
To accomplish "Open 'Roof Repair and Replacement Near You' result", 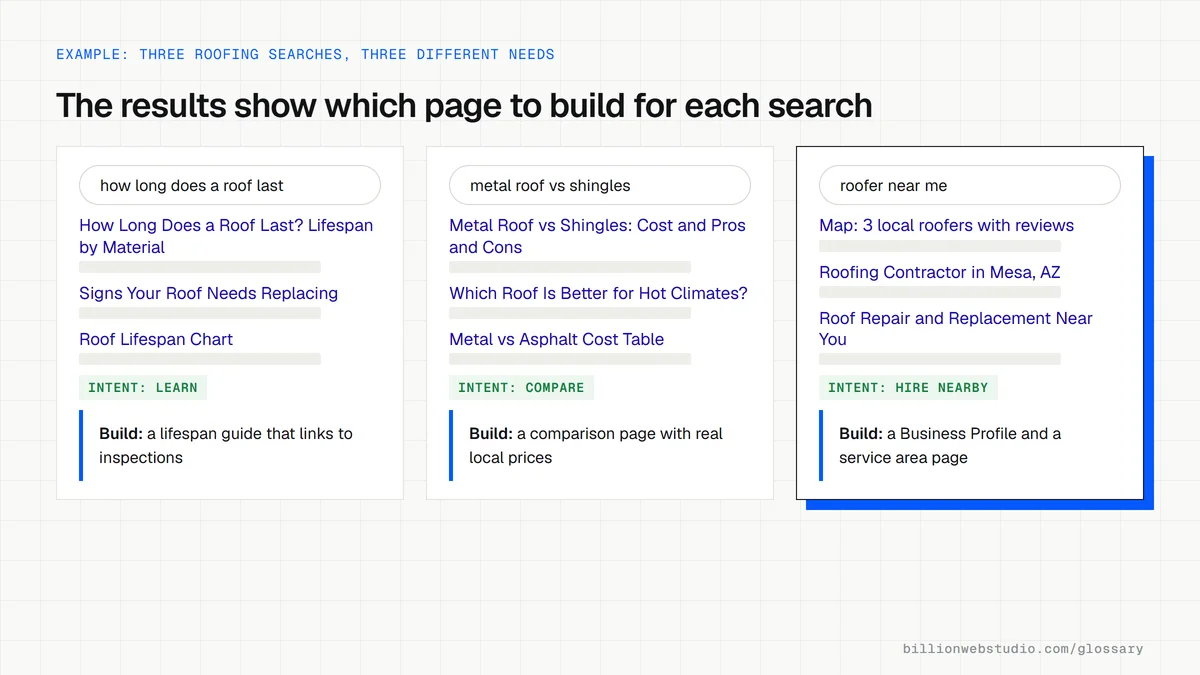I will pos(956,328).
